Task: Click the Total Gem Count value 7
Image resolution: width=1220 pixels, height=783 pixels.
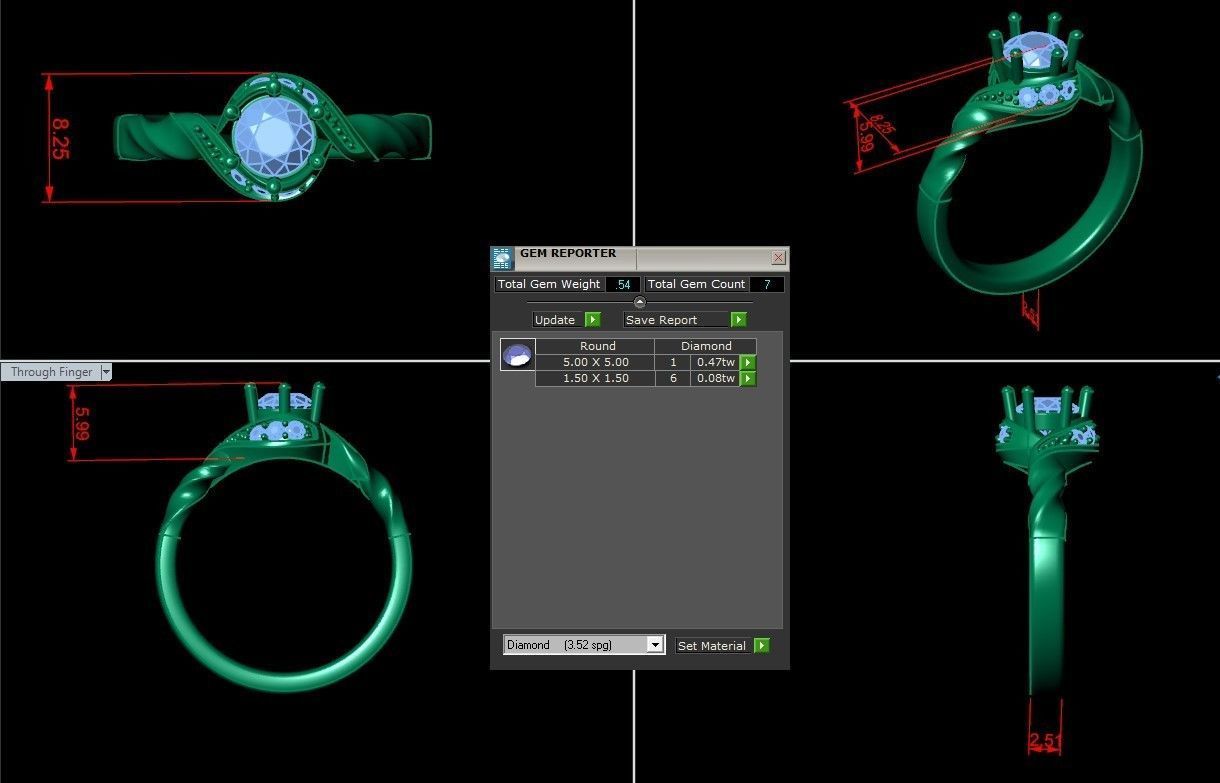Action: 767,285
